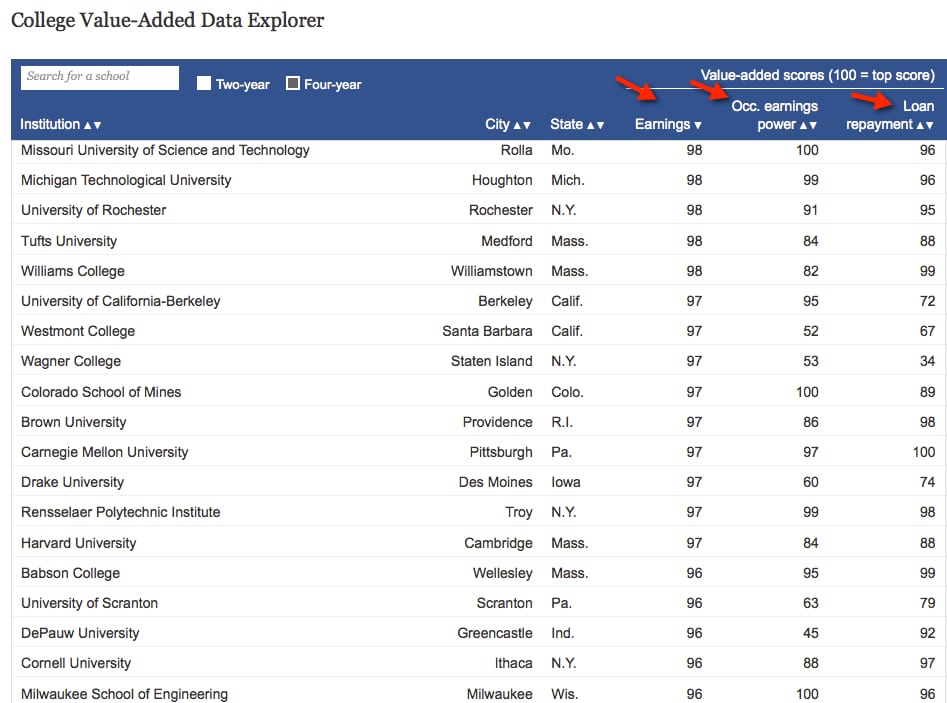Click Wagner College loan repayment 34

click(927, 361)
